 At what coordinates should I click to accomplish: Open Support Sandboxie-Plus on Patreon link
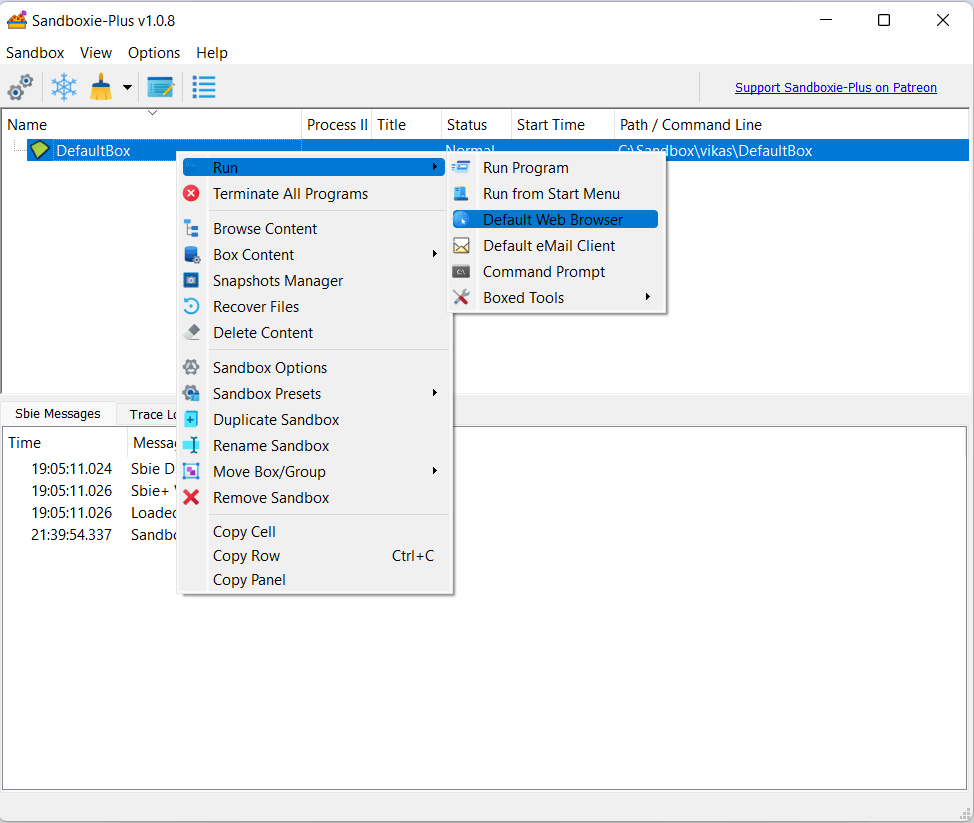tap(835, 88)
